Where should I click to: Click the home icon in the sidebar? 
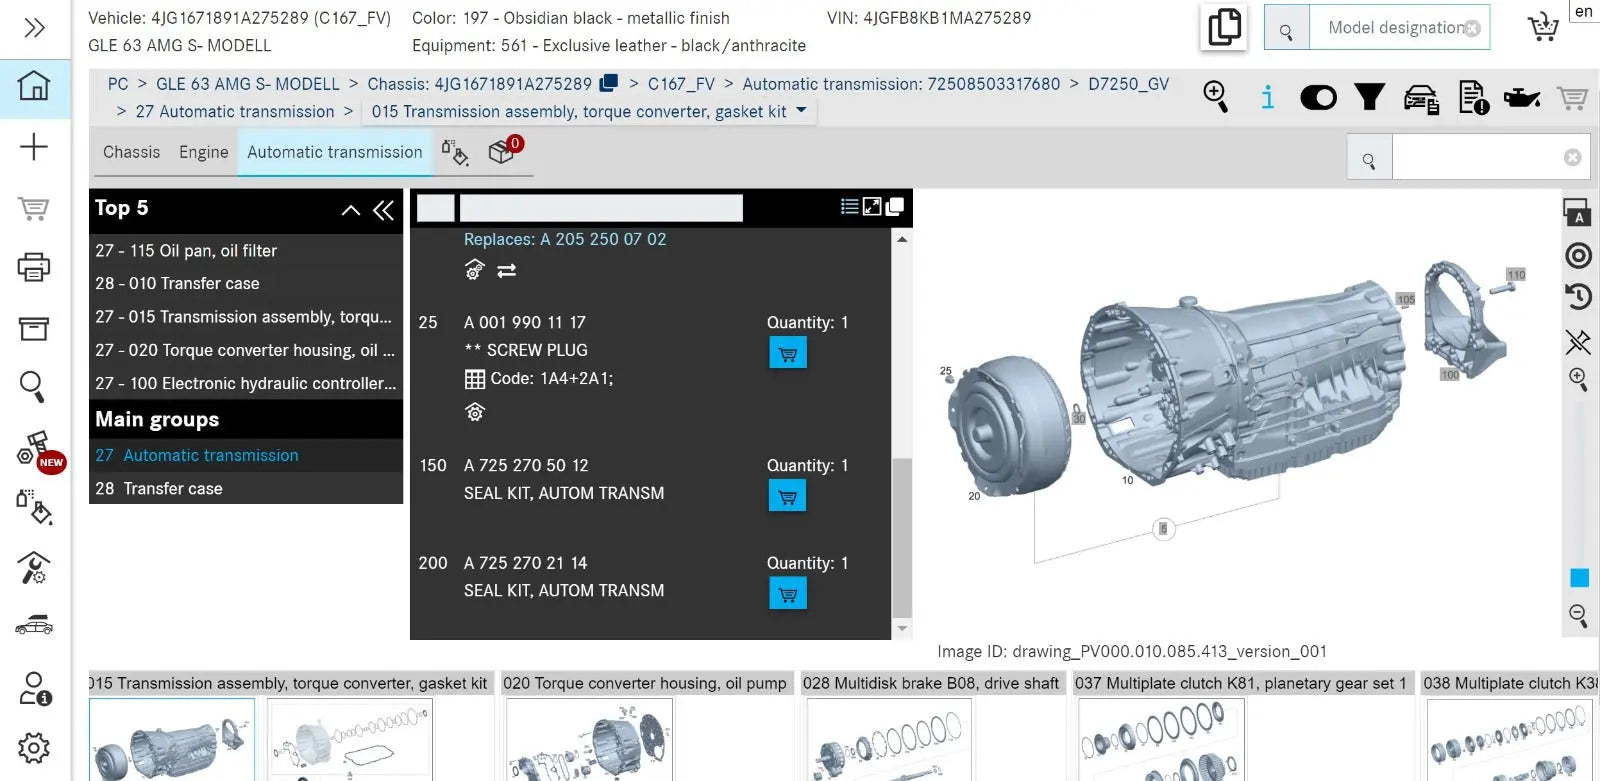tap(34, 86)
